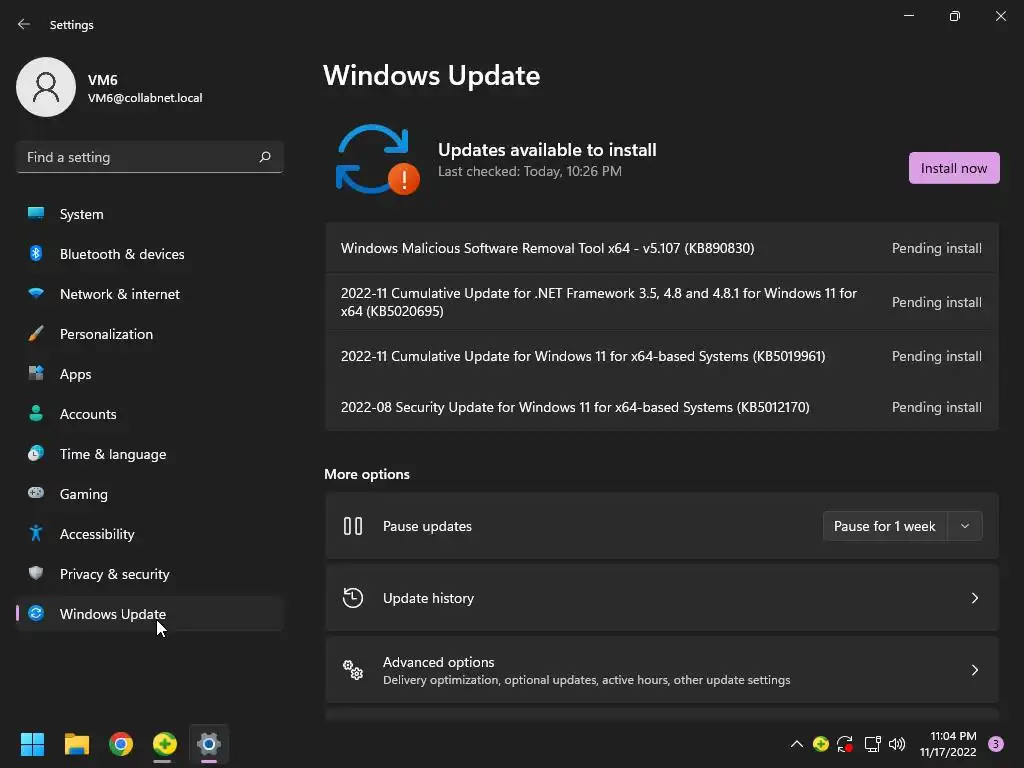Click the Settings gear taskbar icon
The width and height of the screenshot is (1024, 768).
pyautogui.click(x=209, y=744)
